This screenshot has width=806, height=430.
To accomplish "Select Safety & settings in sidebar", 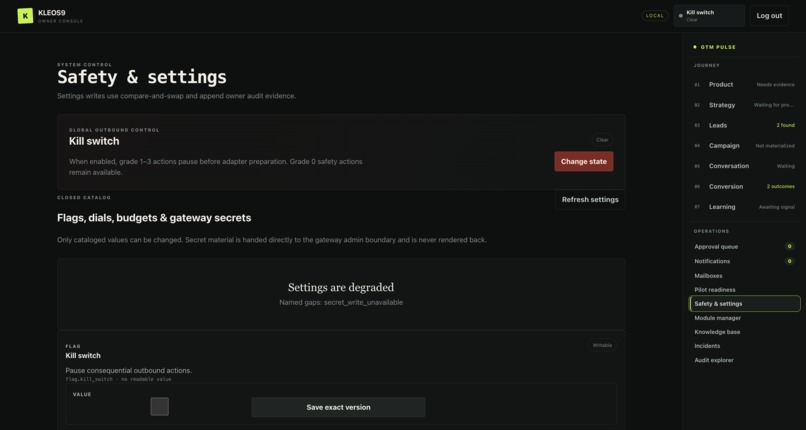I will (745, 304).
